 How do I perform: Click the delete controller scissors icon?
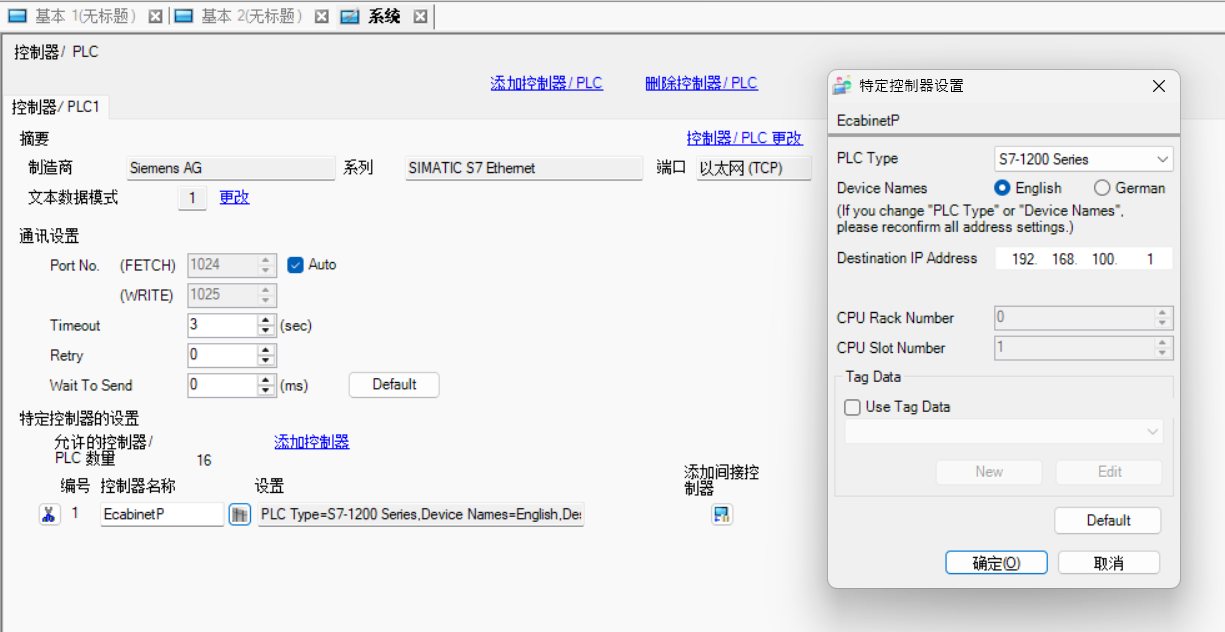point(49,515)
